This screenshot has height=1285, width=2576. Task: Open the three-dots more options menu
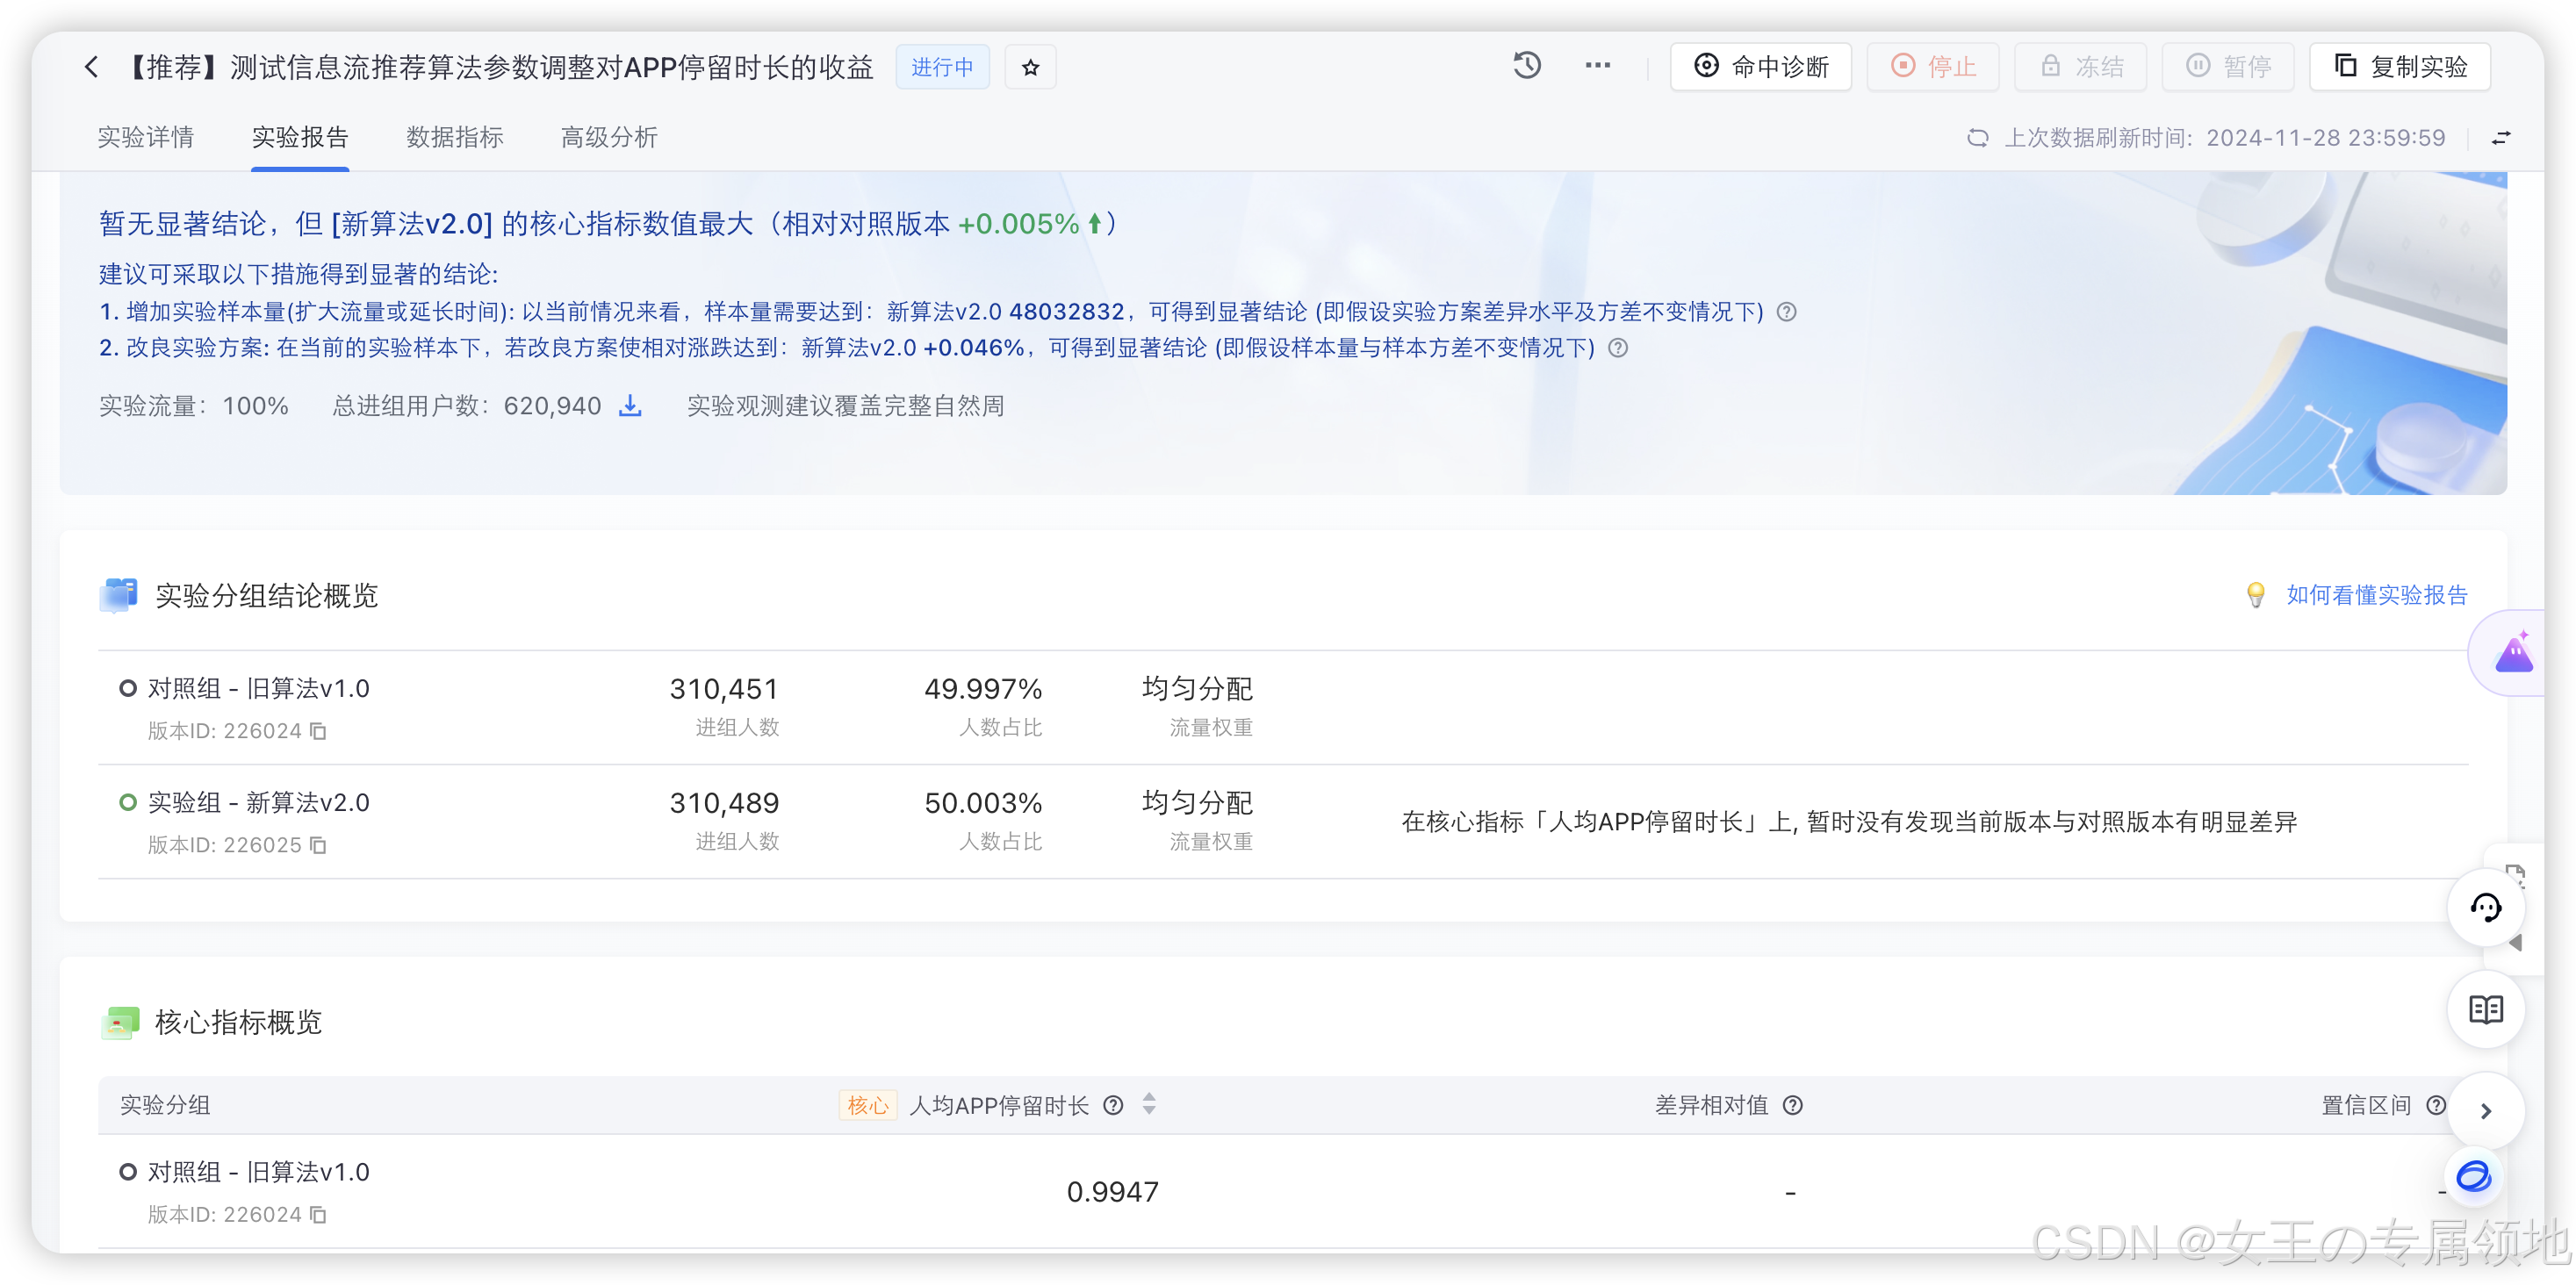(x=1597, y=66)
